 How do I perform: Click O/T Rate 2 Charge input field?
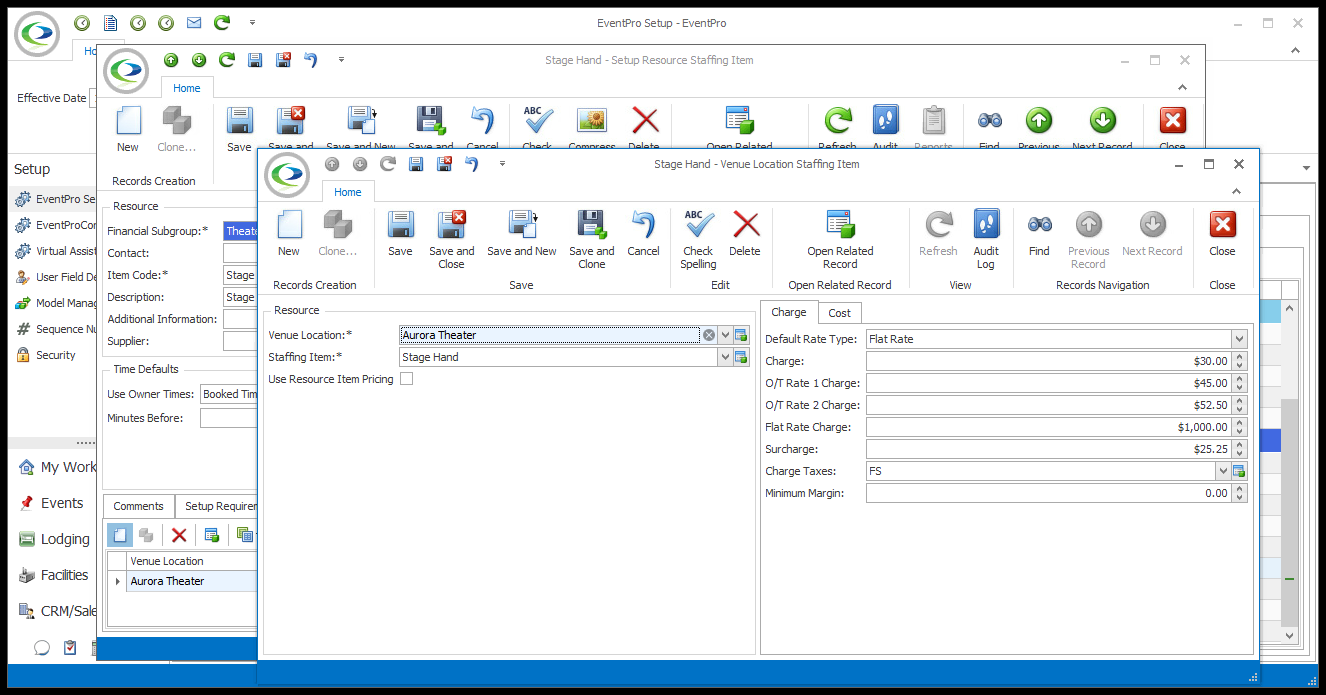tap(1049, 405)
